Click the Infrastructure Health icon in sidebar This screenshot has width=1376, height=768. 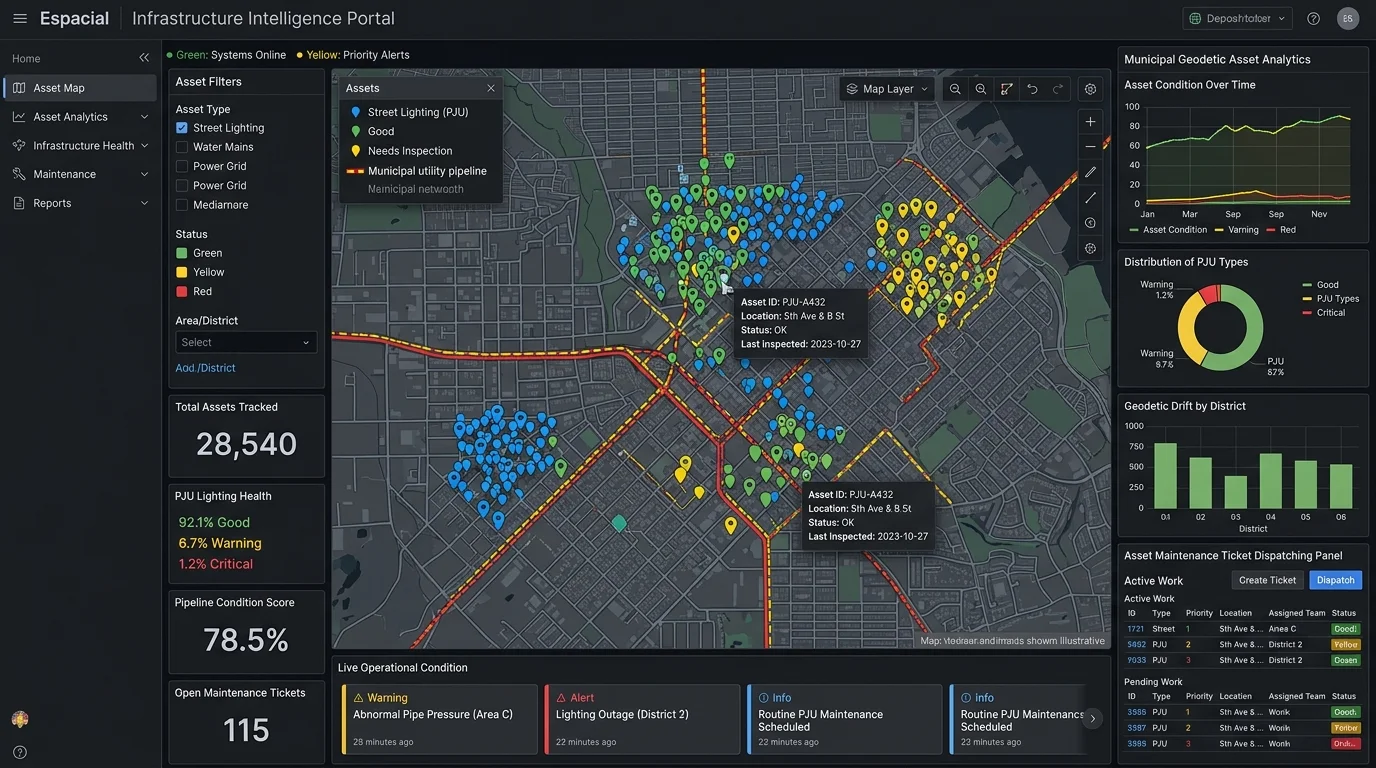point(19,145)
